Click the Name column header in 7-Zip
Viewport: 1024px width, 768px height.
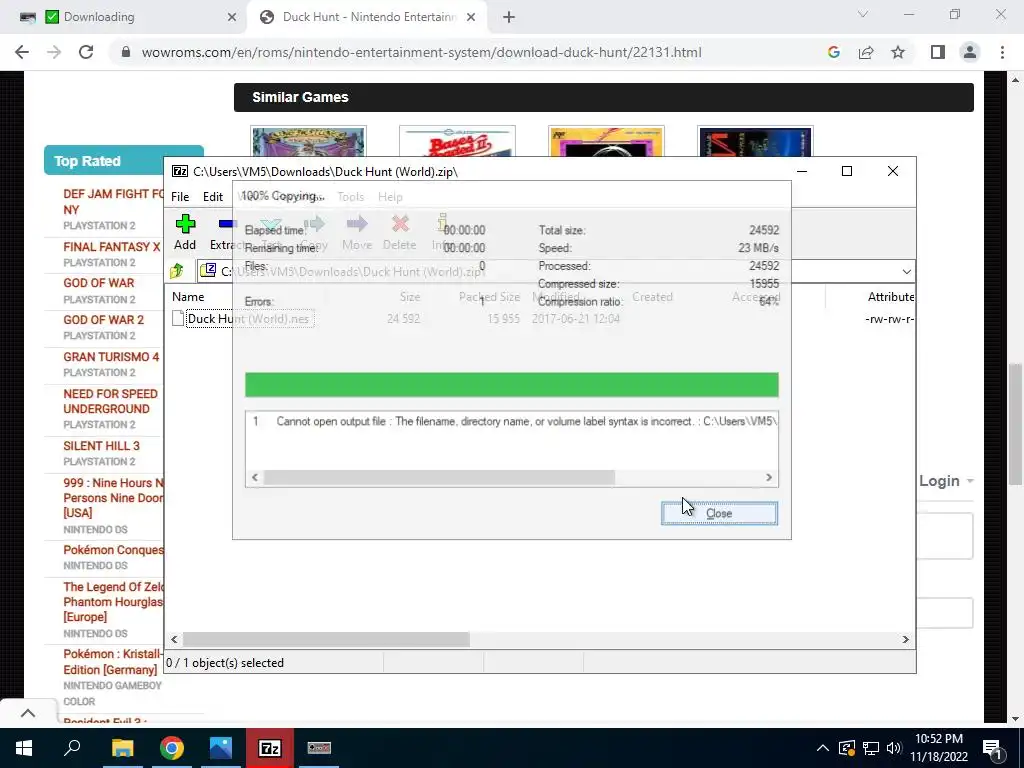[x=188, y=296]
